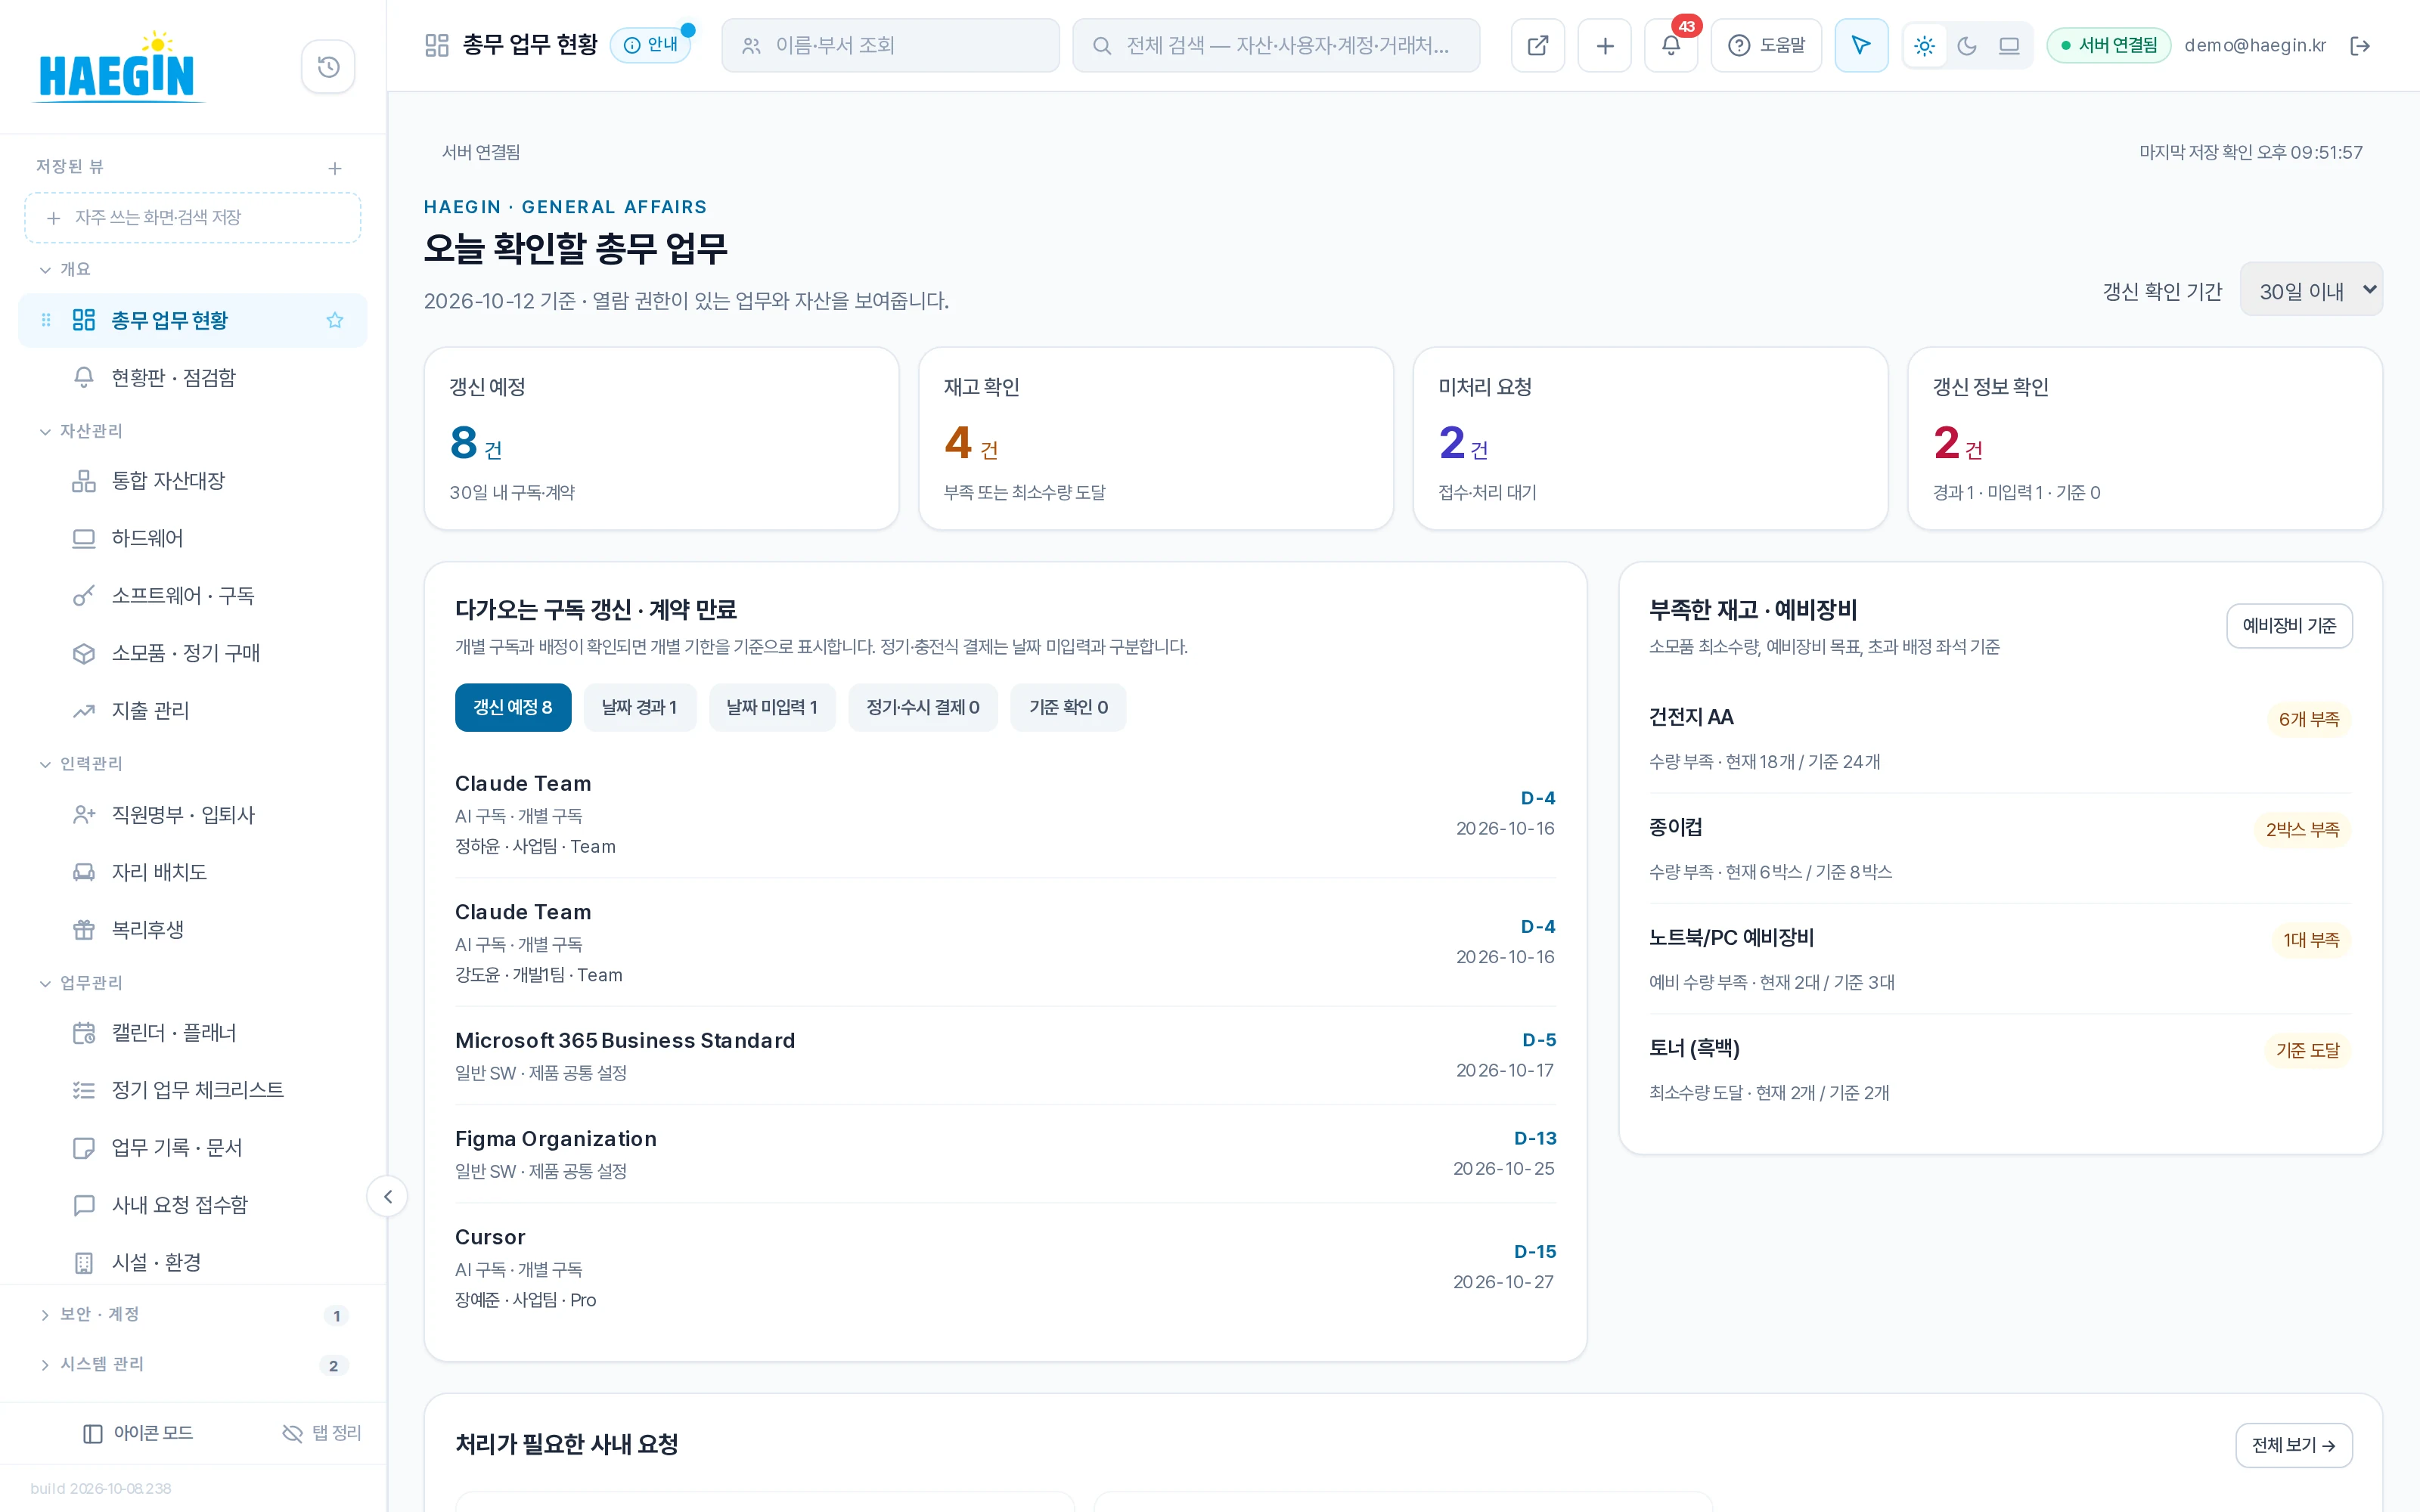Viewport: 2420px width, 1512px height.
Task: Open 캘린더 · 플래너 in sidebar
Action: (x=193, y=1033)
